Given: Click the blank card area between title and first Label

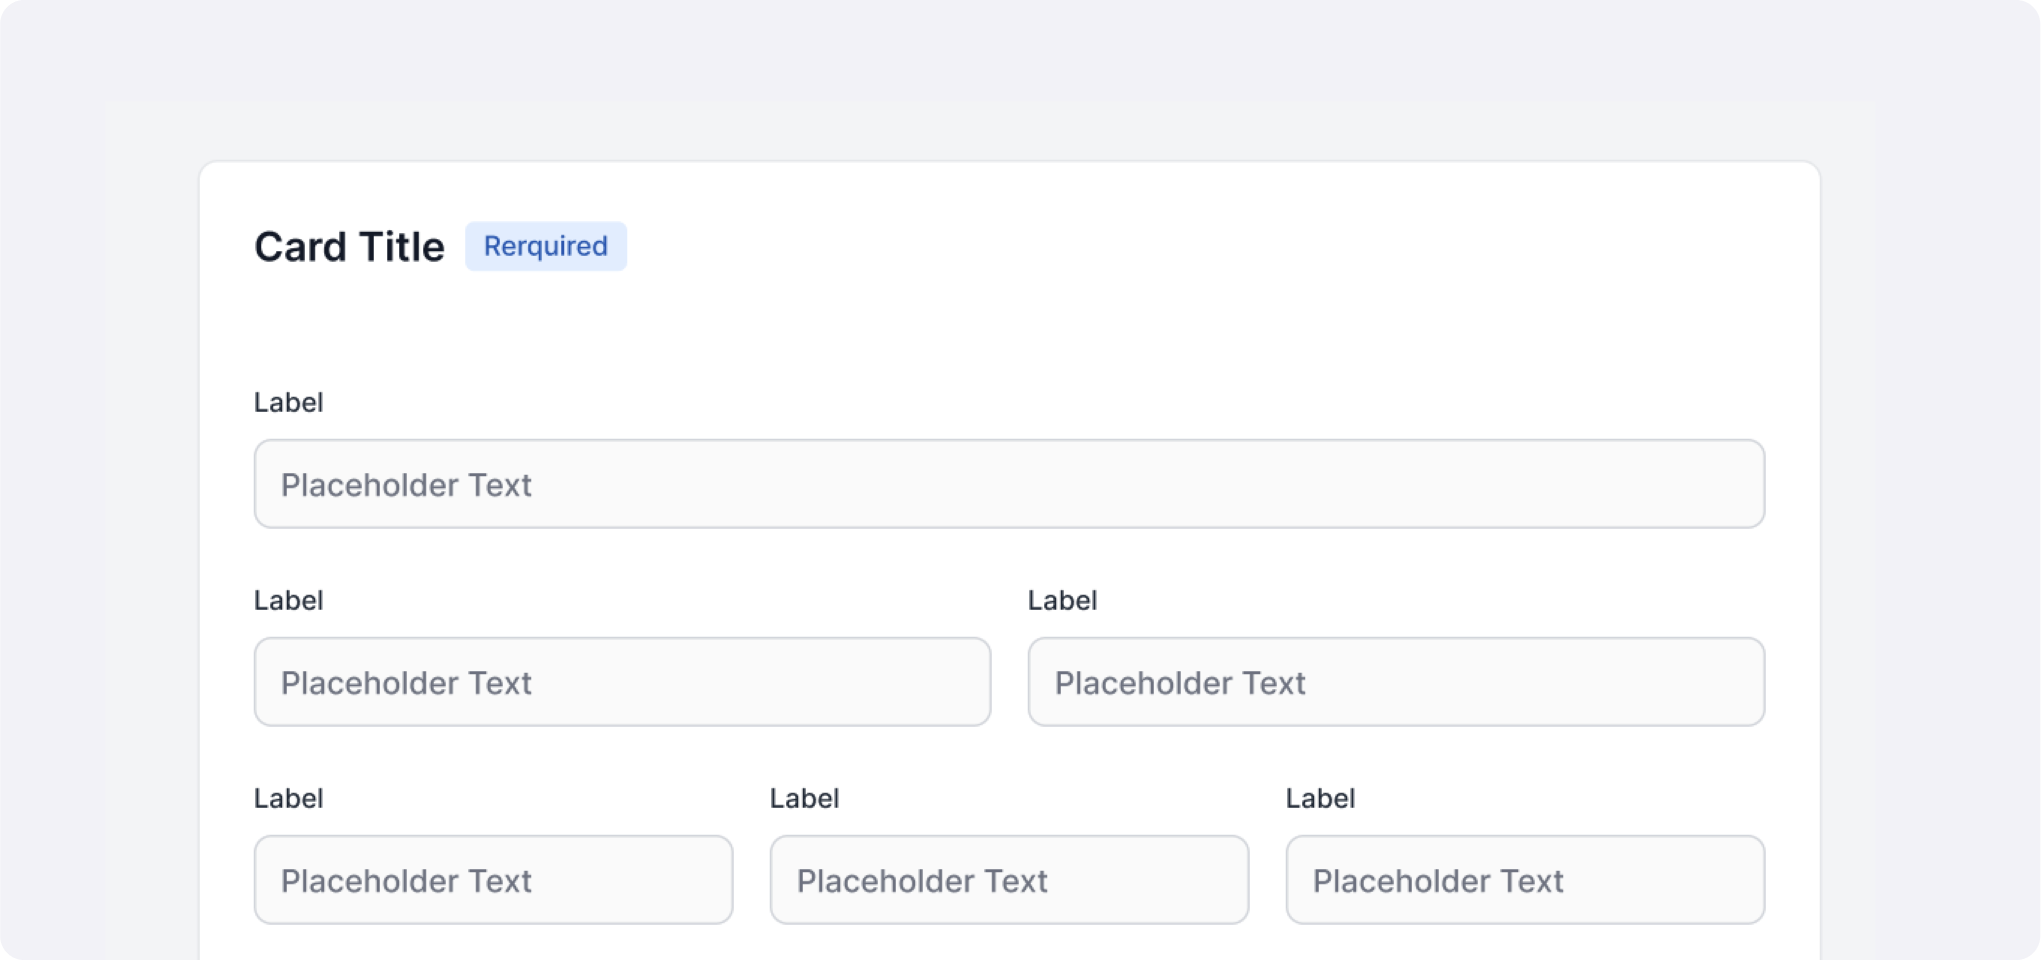Looking at the screenshot, I should [x=1008, y=330].
